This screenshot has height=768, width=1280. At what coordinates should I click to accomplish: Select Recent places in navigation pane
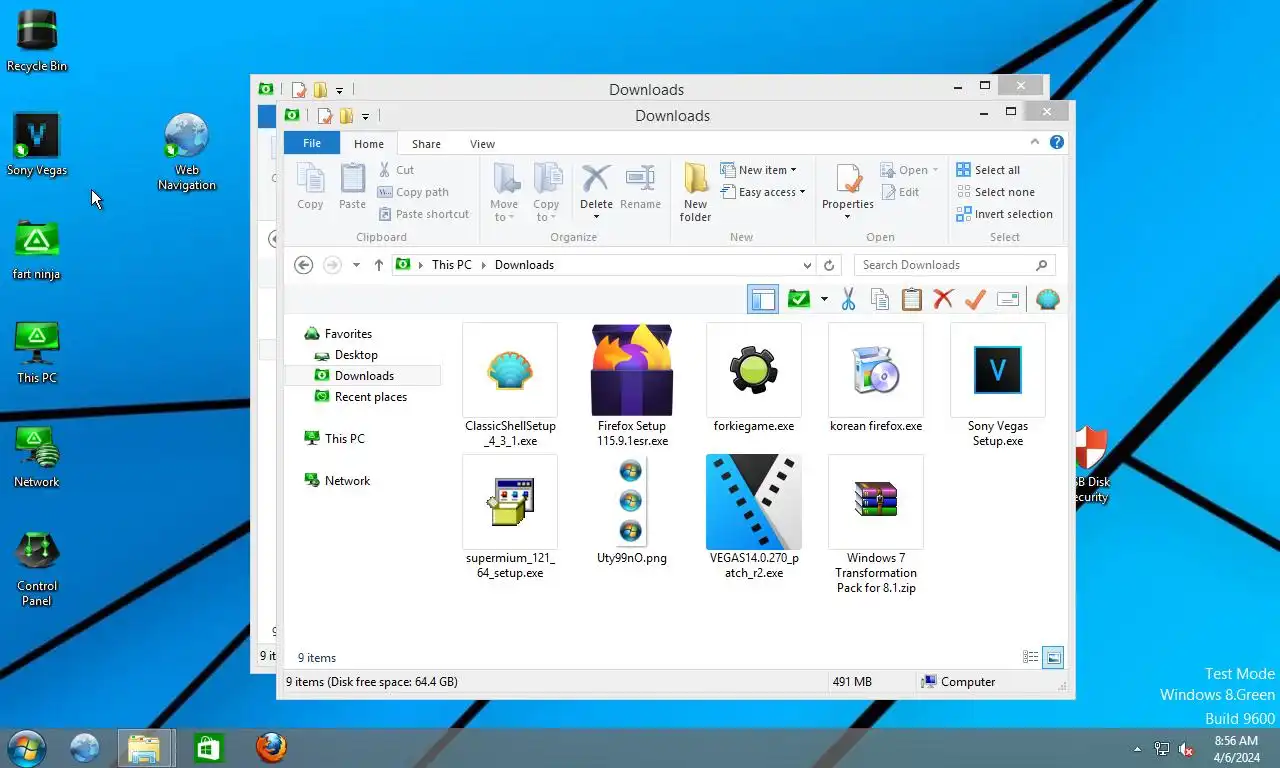click(370, 397)
